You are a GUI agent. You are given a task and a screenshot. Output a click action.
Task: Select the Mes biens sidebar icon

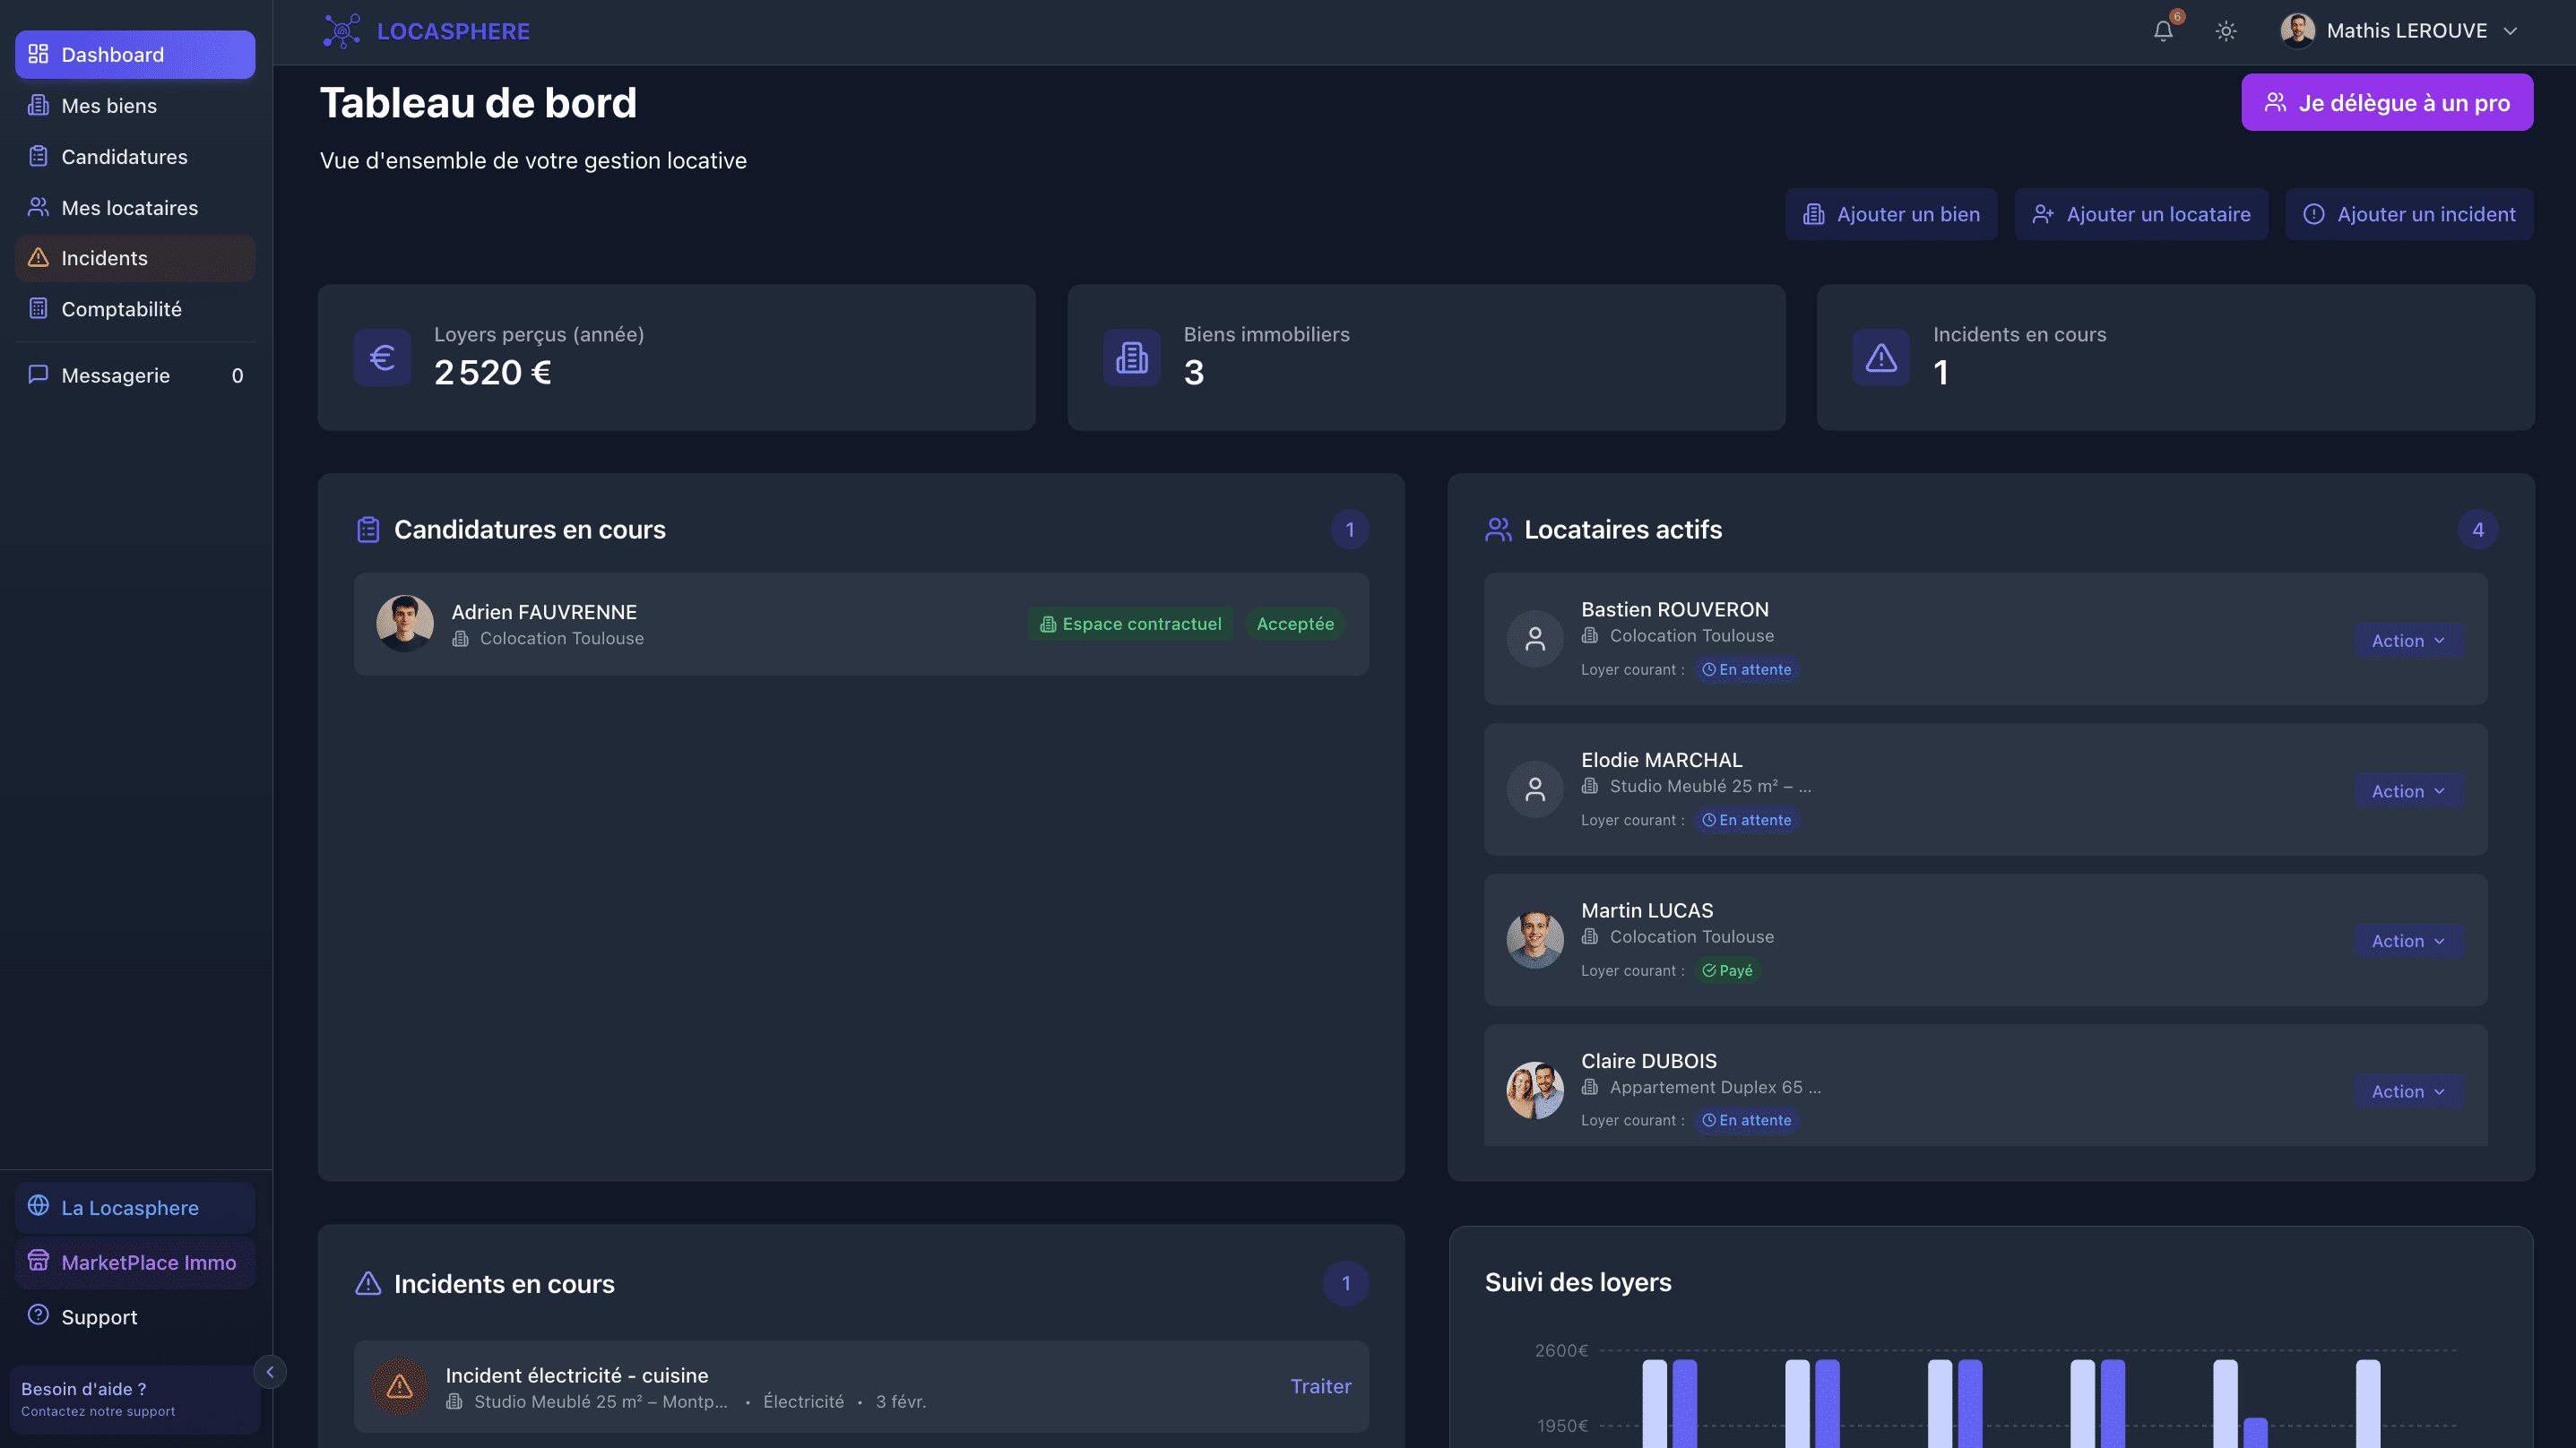click(x=108, y=105)
